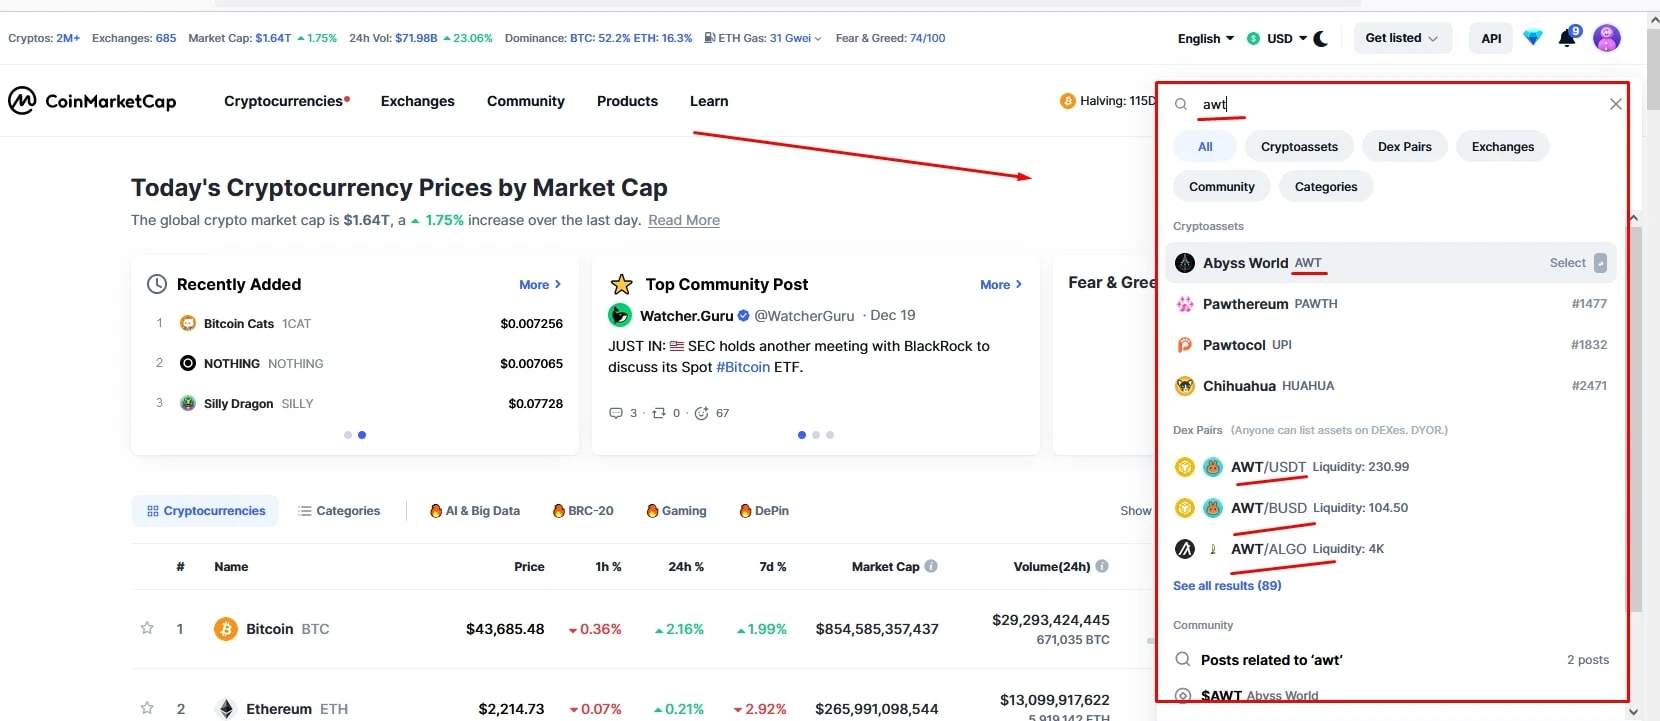Star Bitcoin to add to watchlist
Viewport: 1660px width, 721px height.
[147, 628]
